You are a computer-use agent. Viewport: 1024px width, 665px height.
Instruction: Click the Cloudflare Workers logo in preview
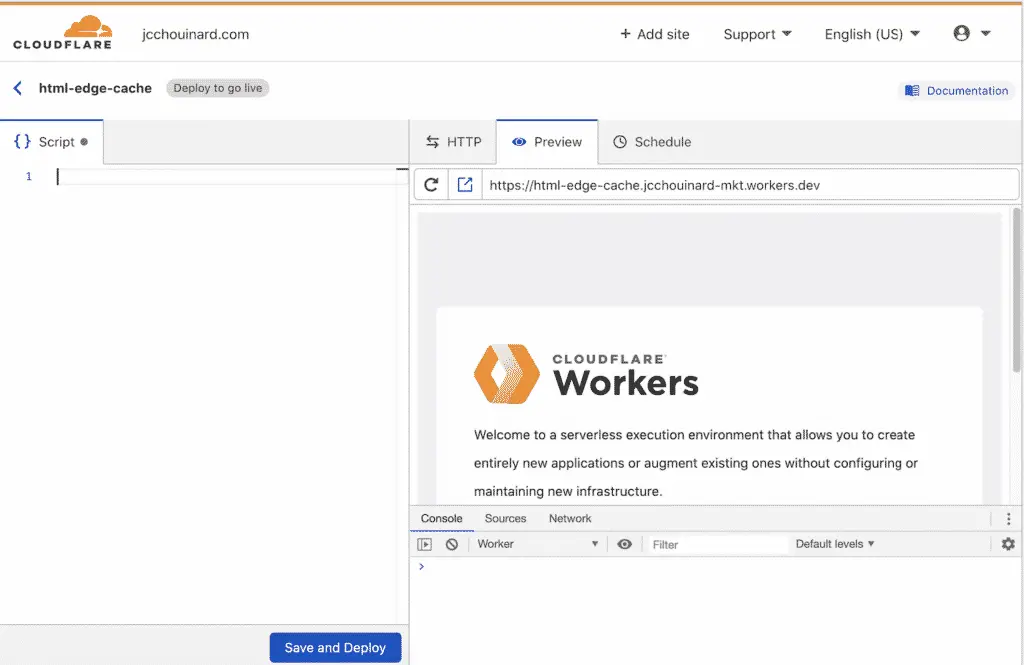point(586,374)
